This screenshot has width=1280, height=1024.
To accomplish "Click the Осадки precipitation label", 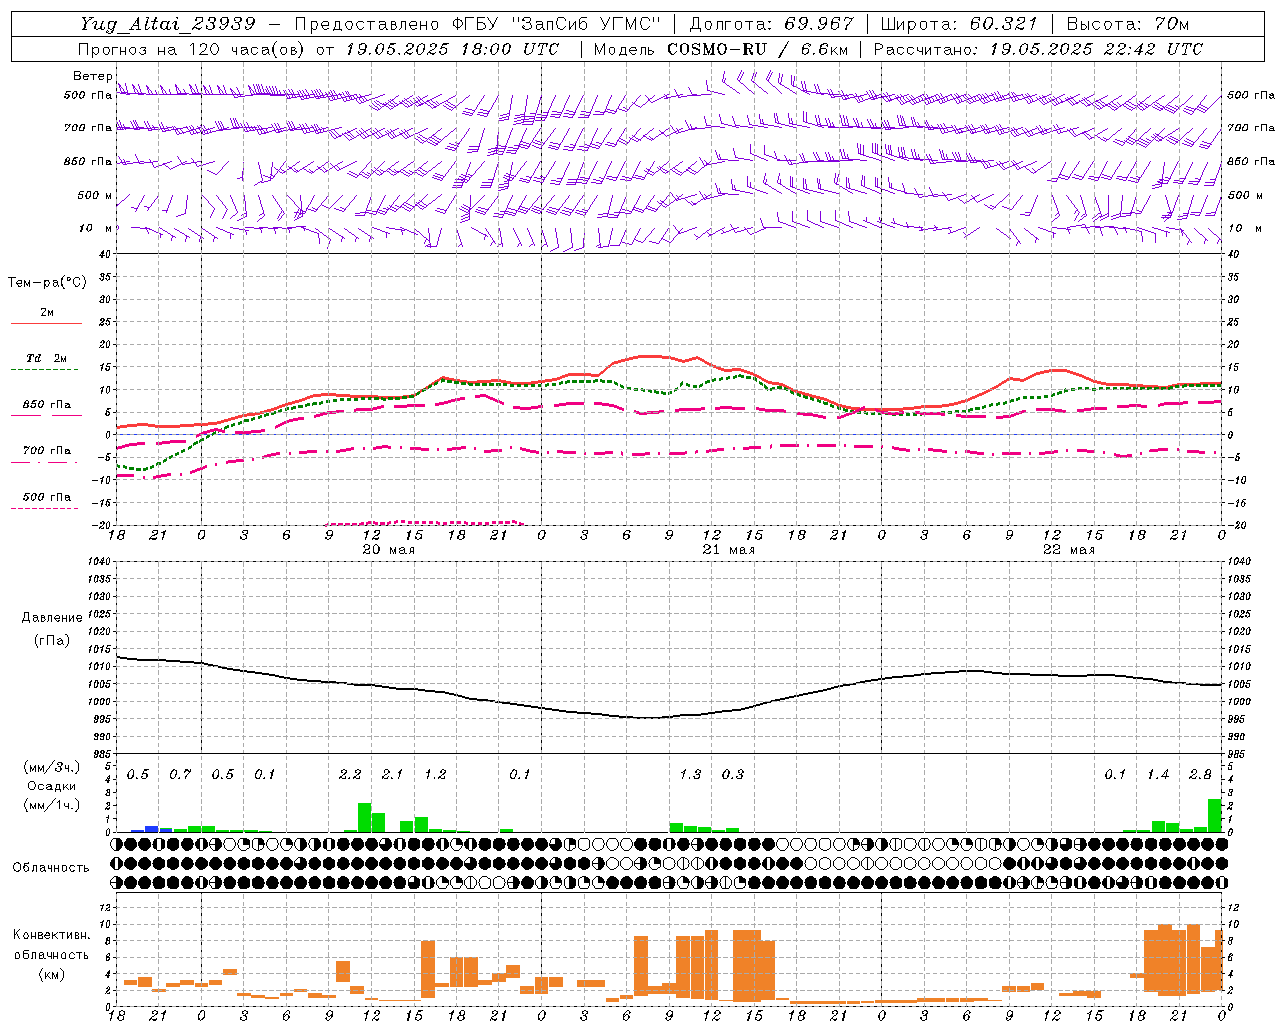I will tap(52, 786).
